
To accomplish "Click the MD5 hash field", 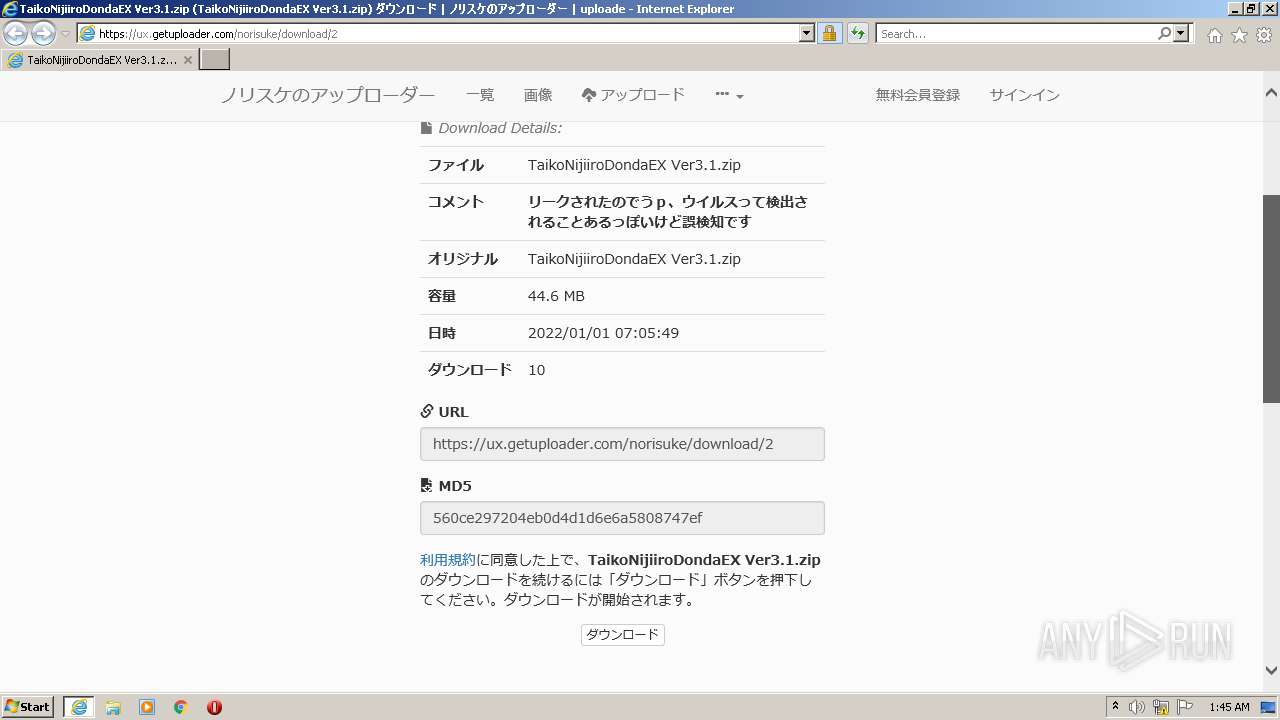I will pyautogui.click(x=622, y=518).
